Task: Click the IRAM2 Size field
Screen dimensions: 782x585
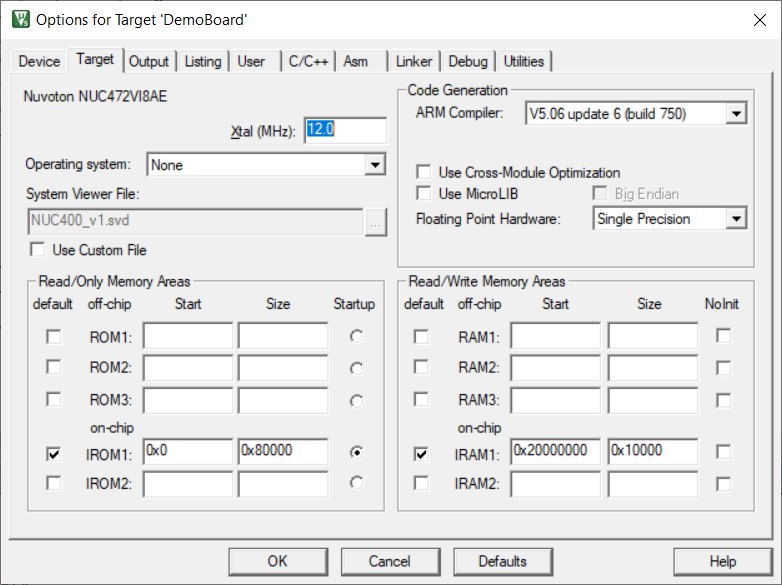Action: (x=653, y=484)
